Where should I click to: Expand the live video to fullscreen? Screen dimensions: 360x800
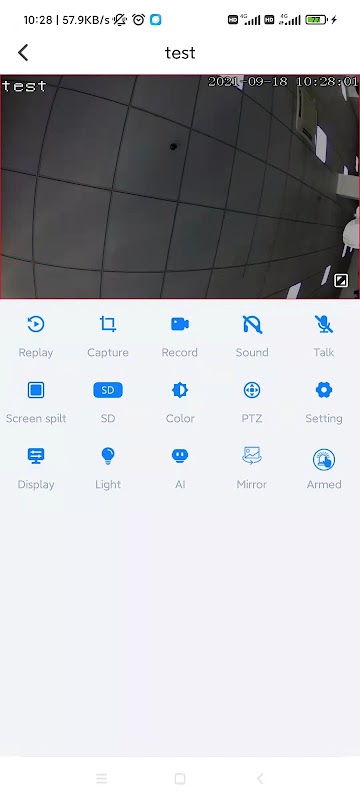click(341, 281)
